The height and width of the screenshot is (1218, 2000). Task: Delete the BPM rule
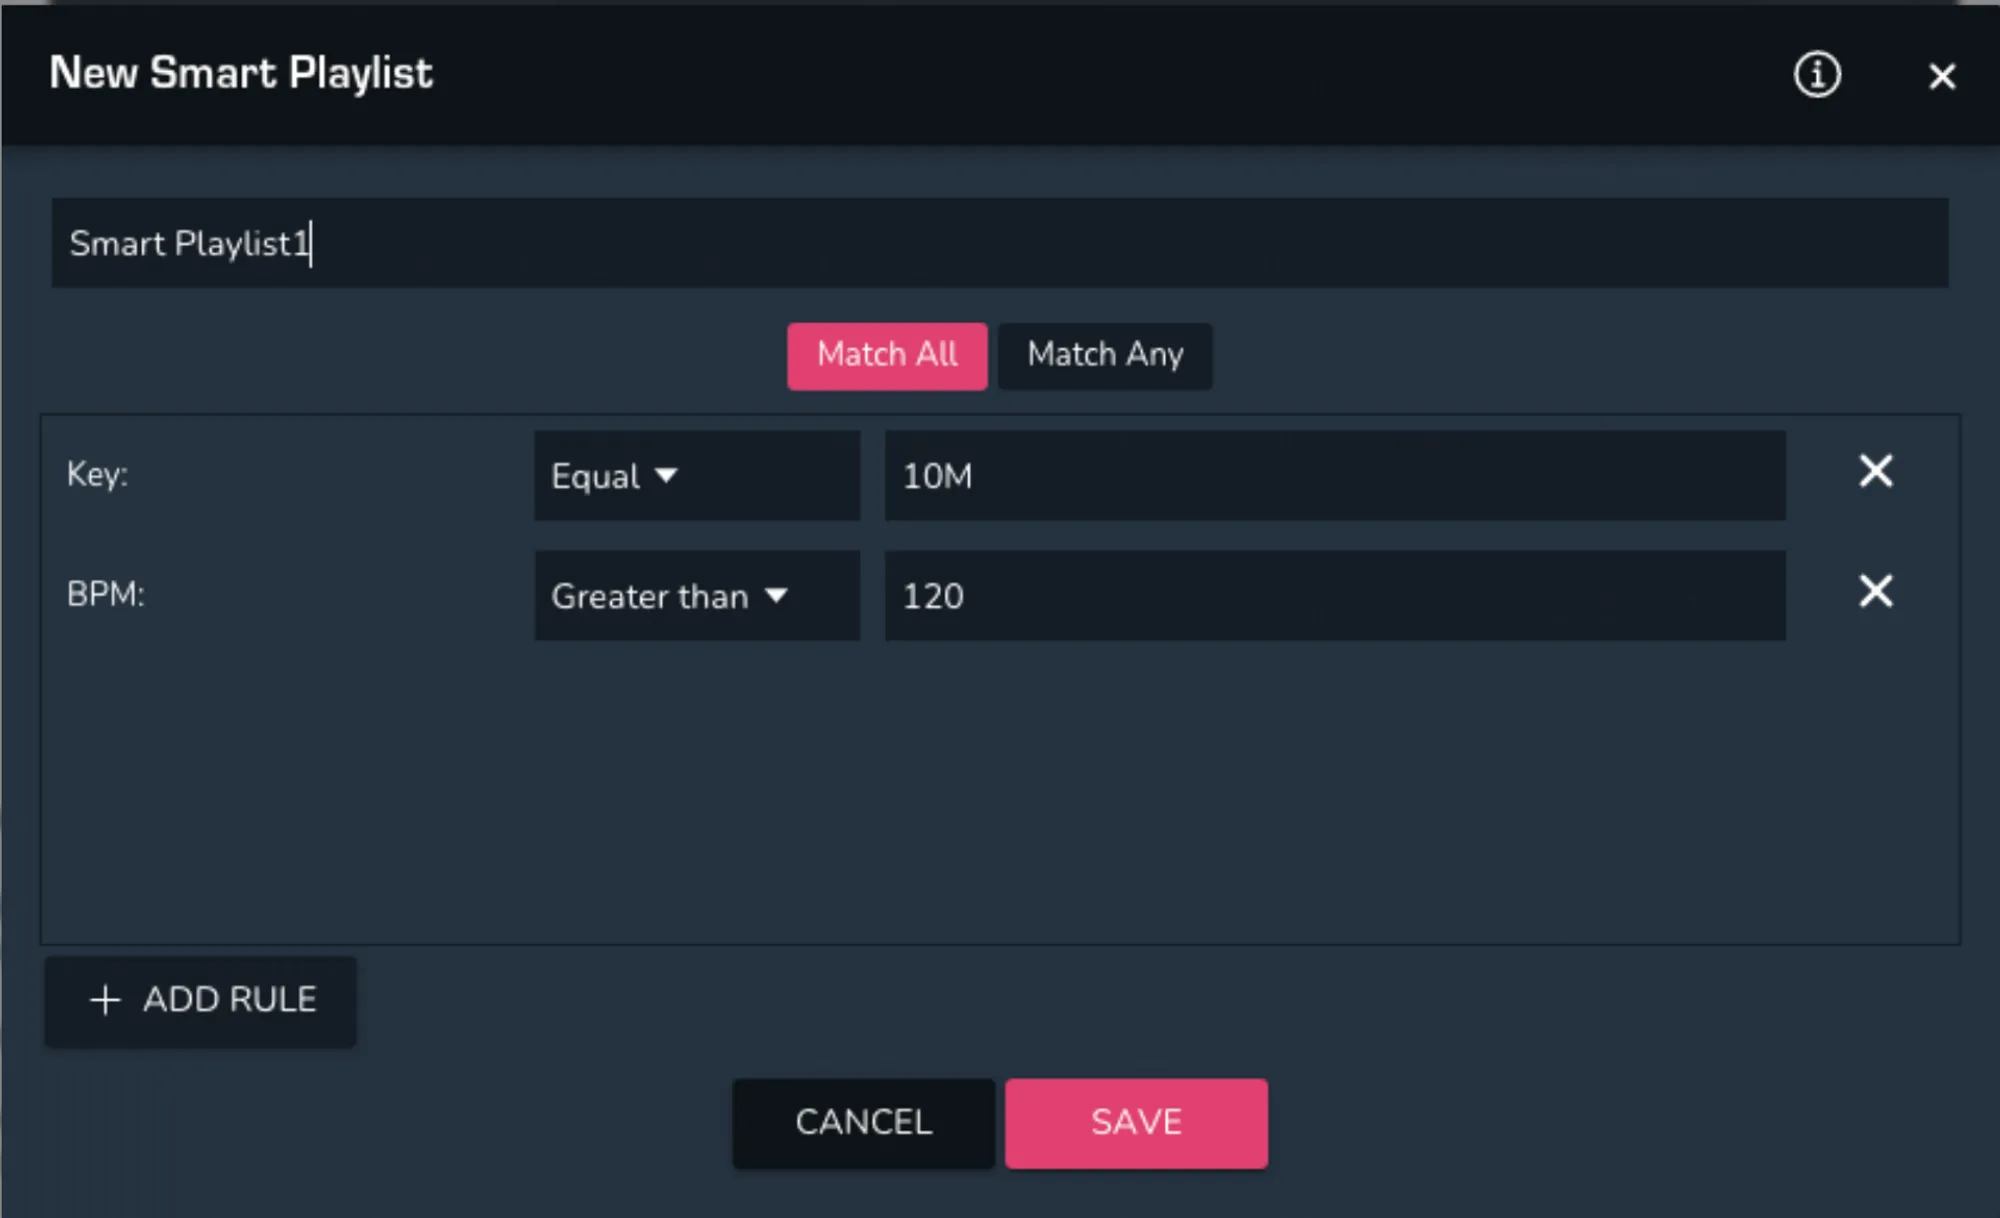[x=1875, y=591]
